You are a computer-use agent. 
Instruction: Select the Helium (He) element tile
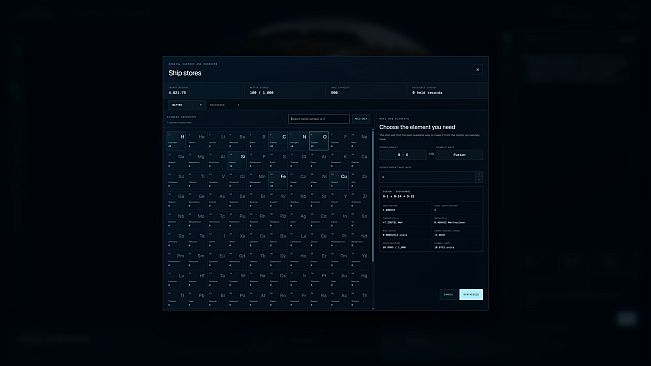coord(196,141)
